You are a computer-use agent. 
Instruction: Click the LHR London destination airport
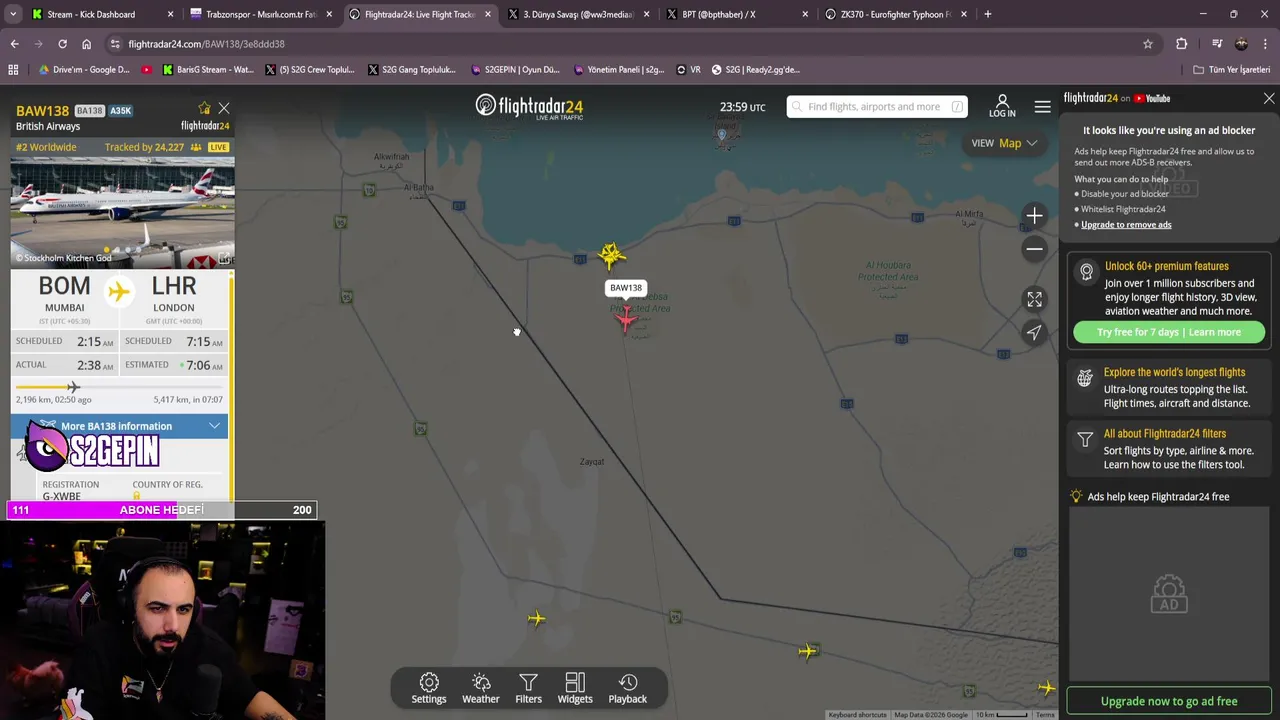coord(174,293)
